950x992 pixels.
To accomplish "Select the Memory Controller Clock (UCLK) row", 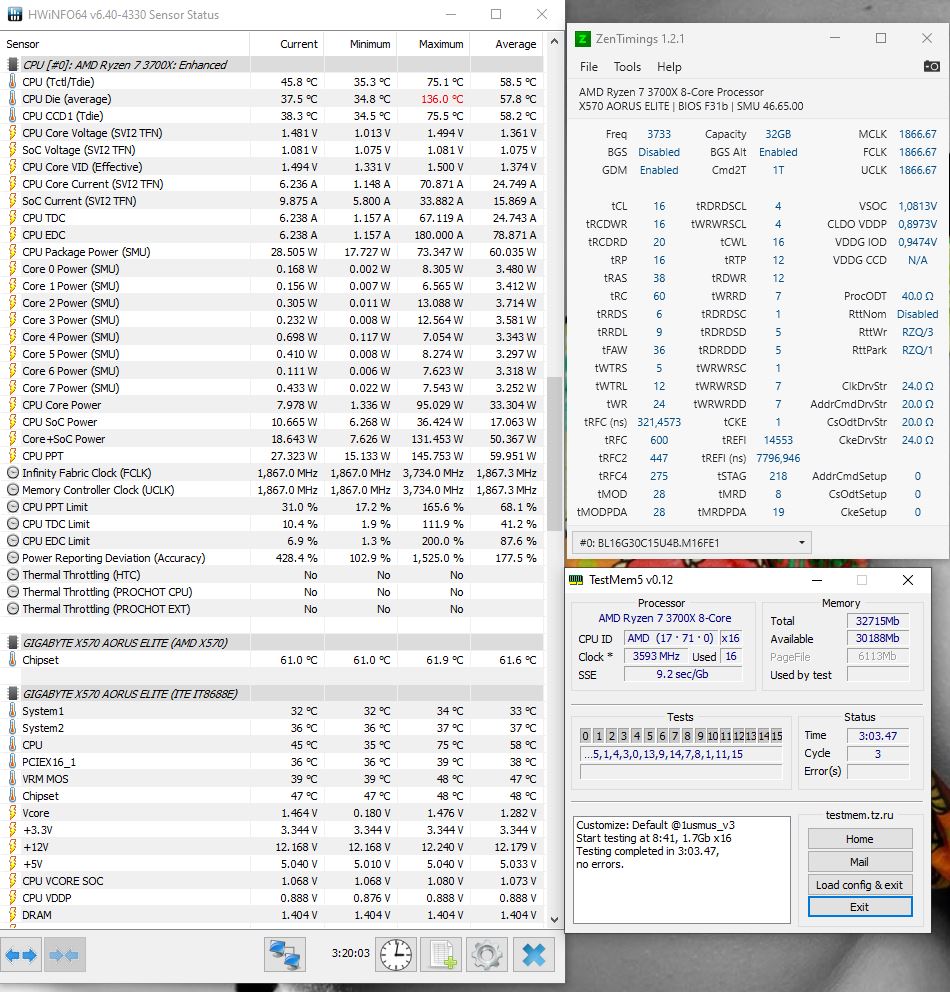I will (272, 490).
